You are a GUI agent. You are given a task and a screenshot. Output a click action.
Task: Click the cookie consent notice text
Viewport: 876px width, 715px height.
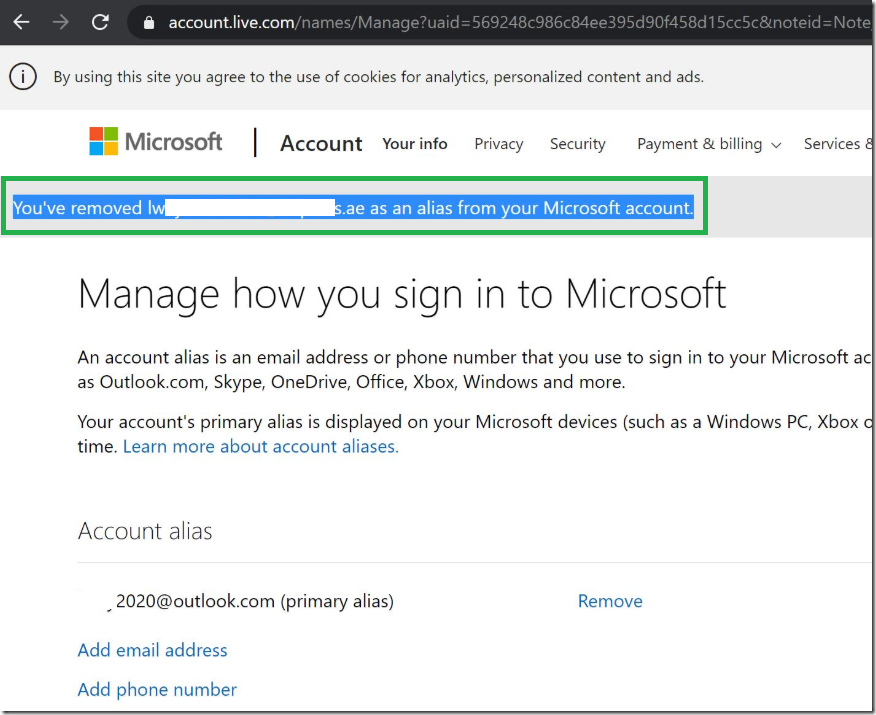click(379, 77)
